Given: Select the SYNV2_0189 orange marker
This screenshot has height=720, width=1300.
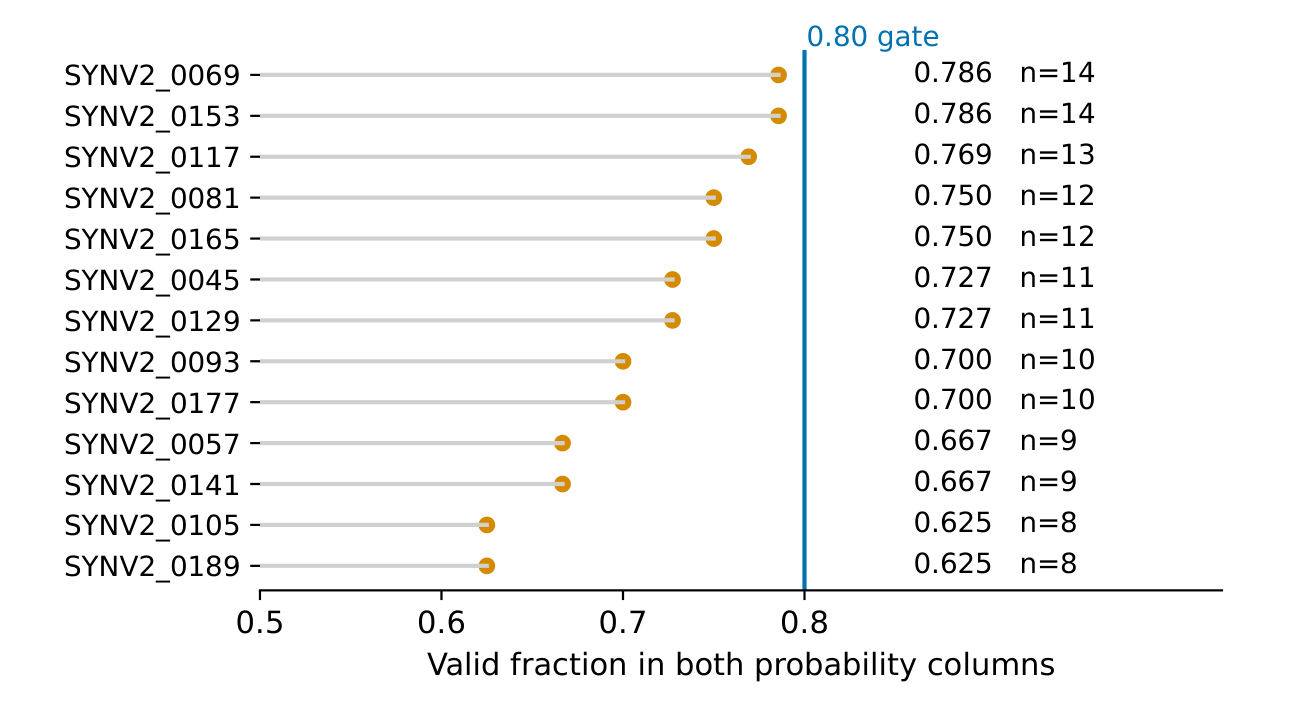Looking at the screenshot, I should [486, 566].
